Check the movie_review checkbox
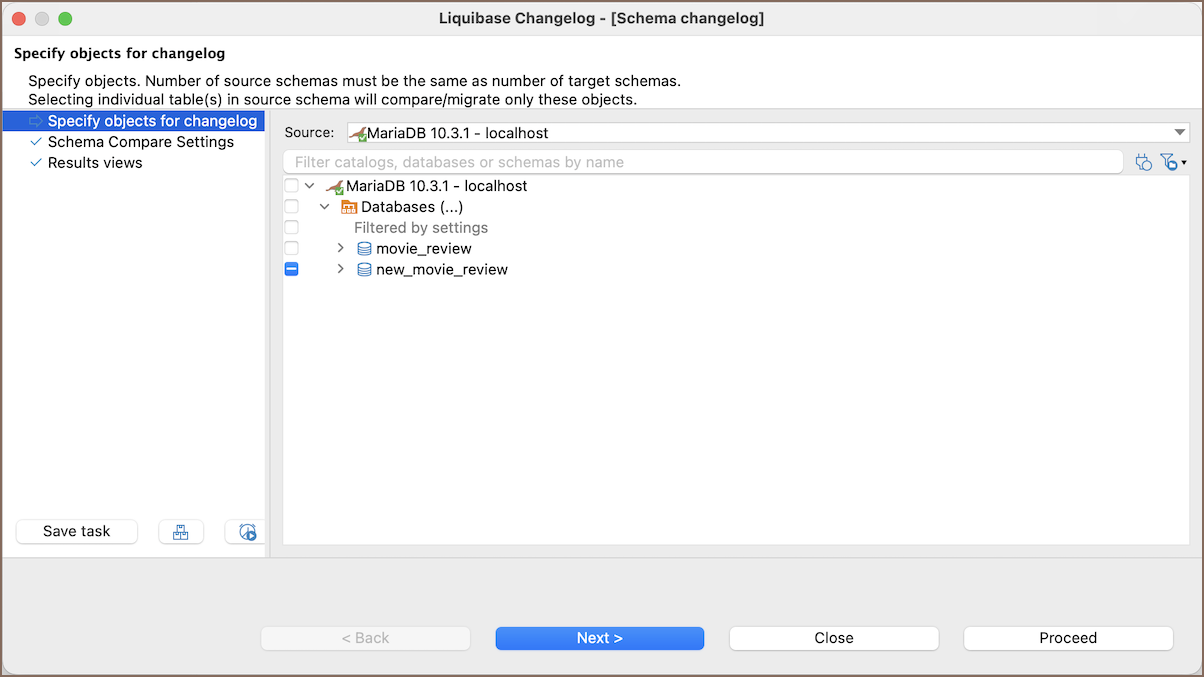Image resolution: width=1204 pixels, height=677 pixels. click(292, 249)
